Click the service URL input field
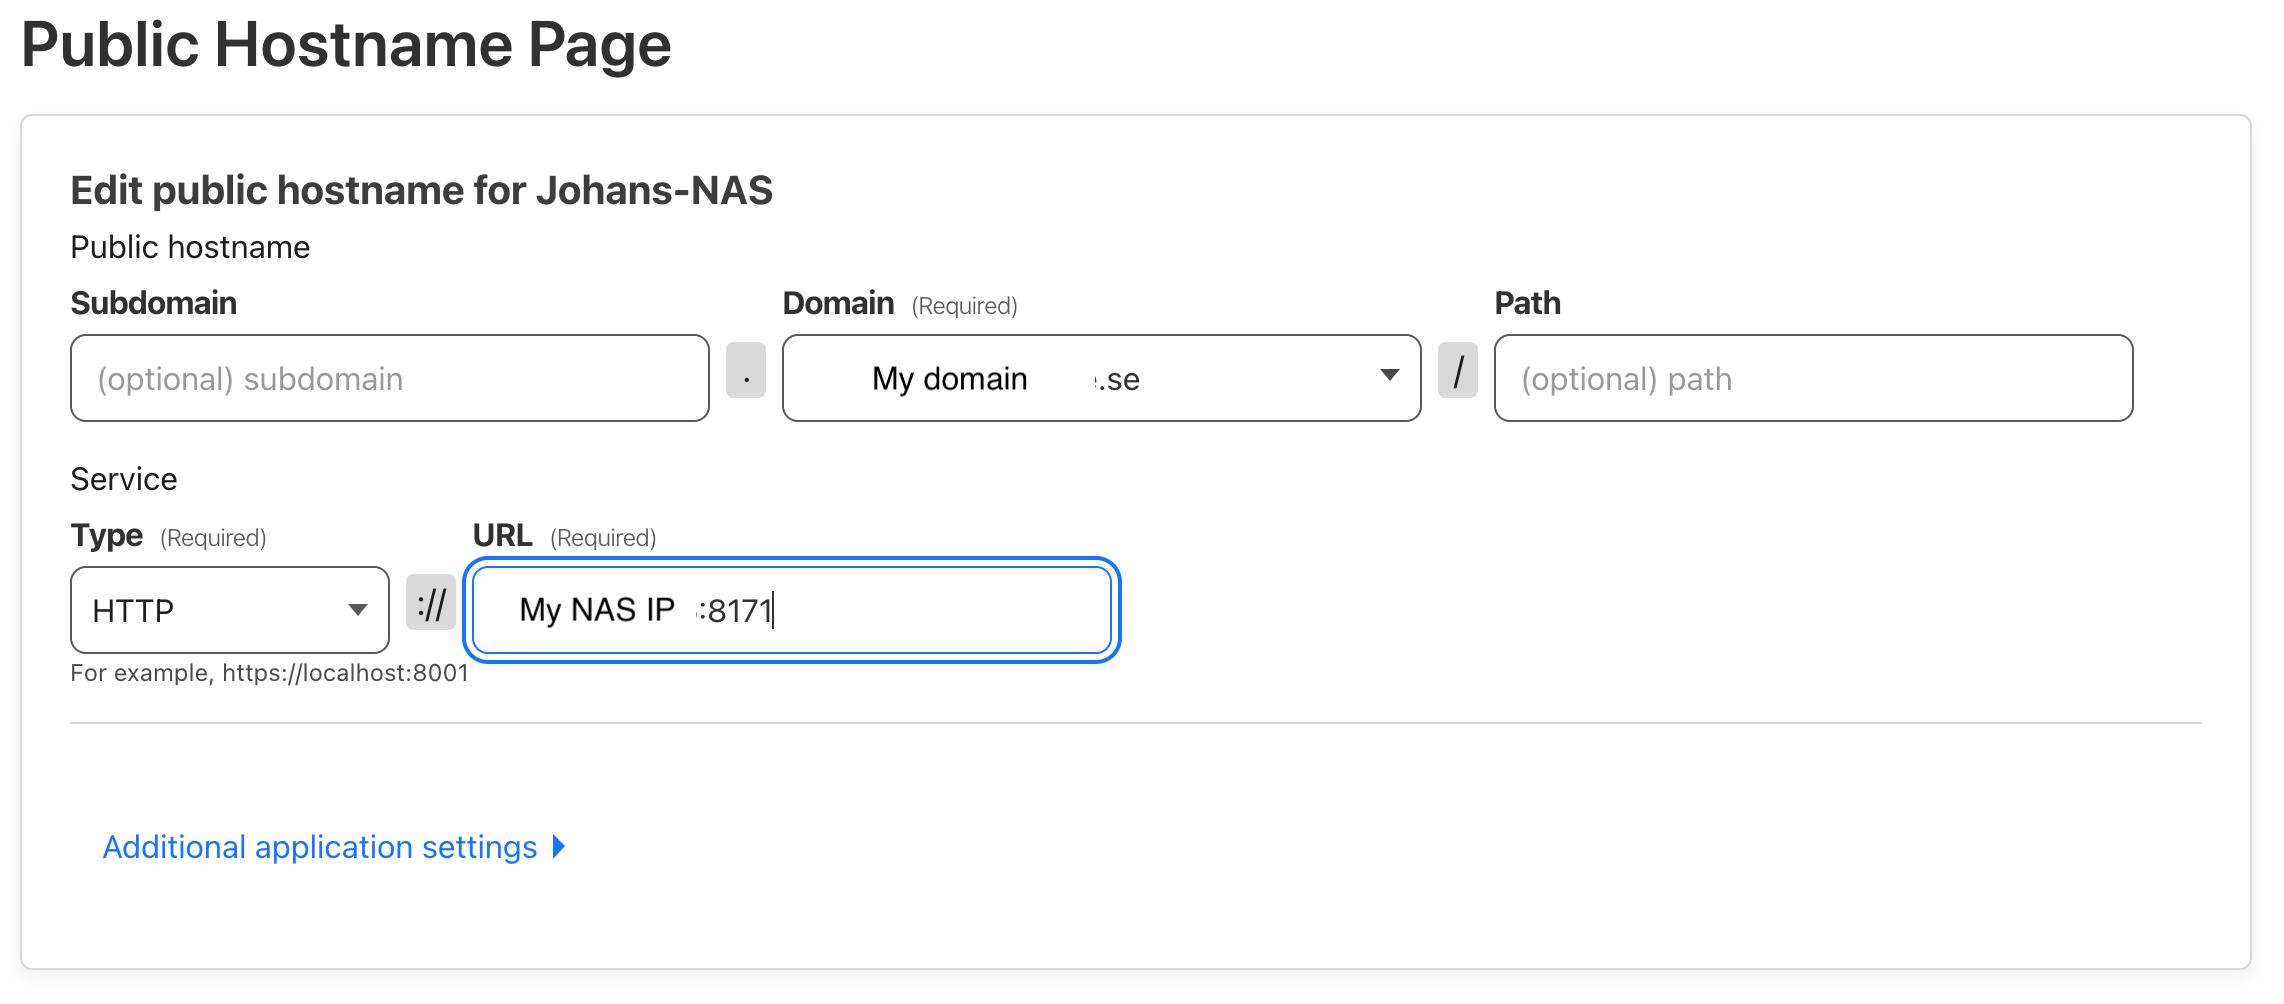 coord(792,610)
